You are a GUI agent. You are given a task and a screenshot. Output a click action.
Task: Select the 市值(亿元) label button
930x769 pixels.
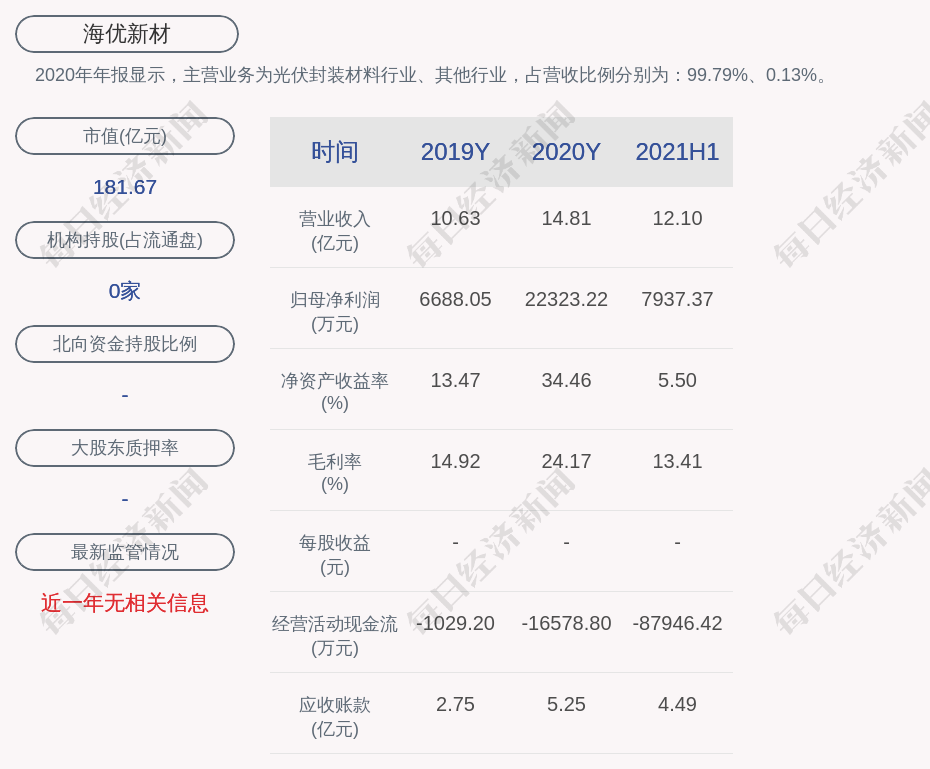click(x=125, y=136)
